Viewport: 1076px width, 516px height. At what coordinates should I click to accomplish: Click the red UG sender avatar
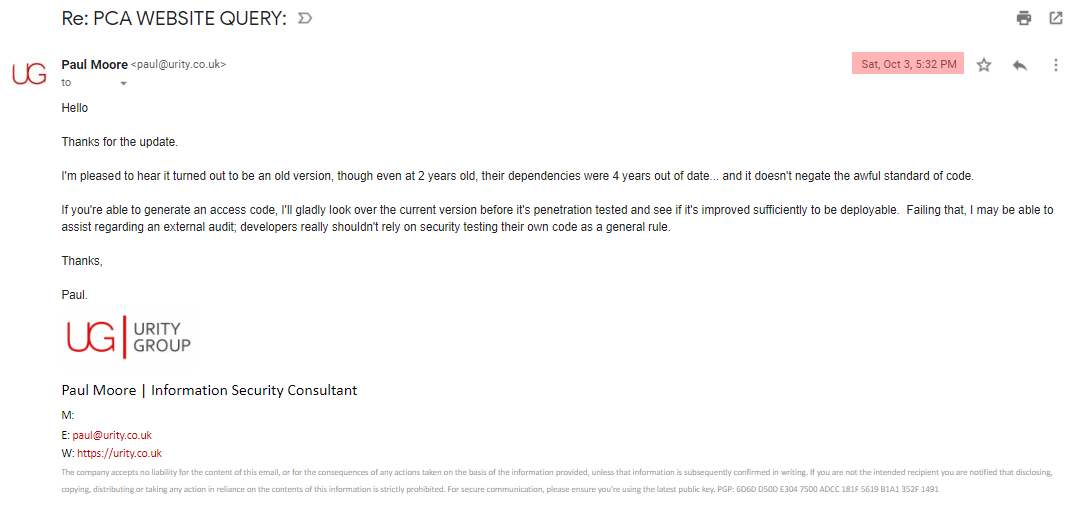(29, 73)
